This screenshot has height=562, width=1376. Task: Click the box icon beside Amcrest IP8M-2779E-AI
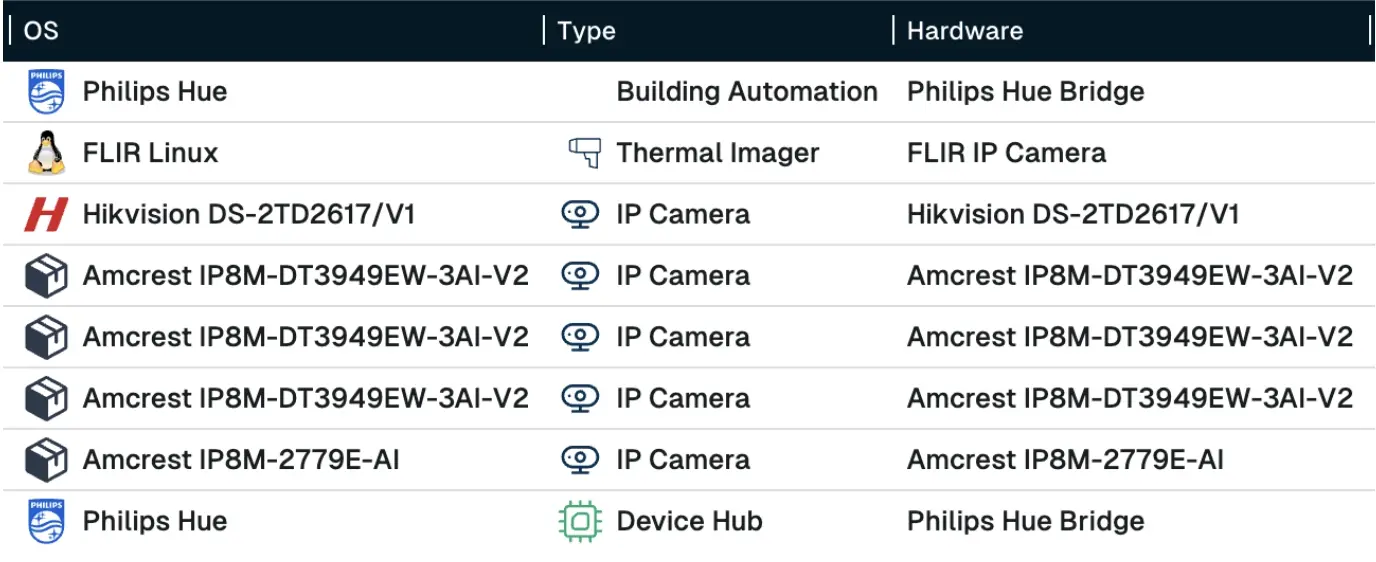46,460
